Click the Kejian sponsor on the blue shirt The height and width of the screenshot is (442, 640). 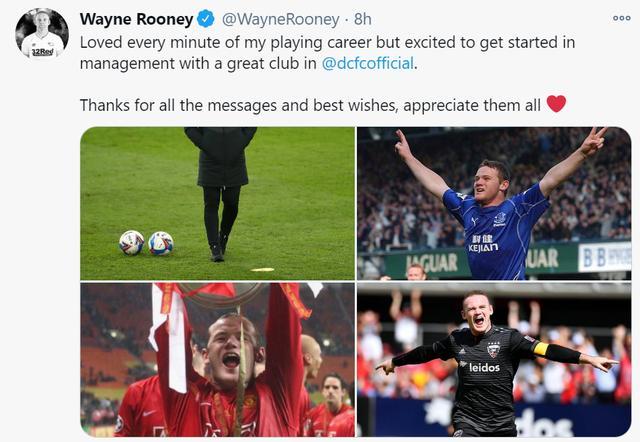click(x=483, y=243)
